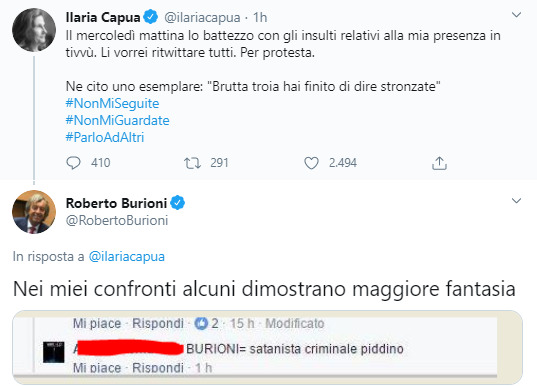537x386 pixels.
Task: Click the thumbs-up reaction icon in the screenshot
Action: (201, 323)
